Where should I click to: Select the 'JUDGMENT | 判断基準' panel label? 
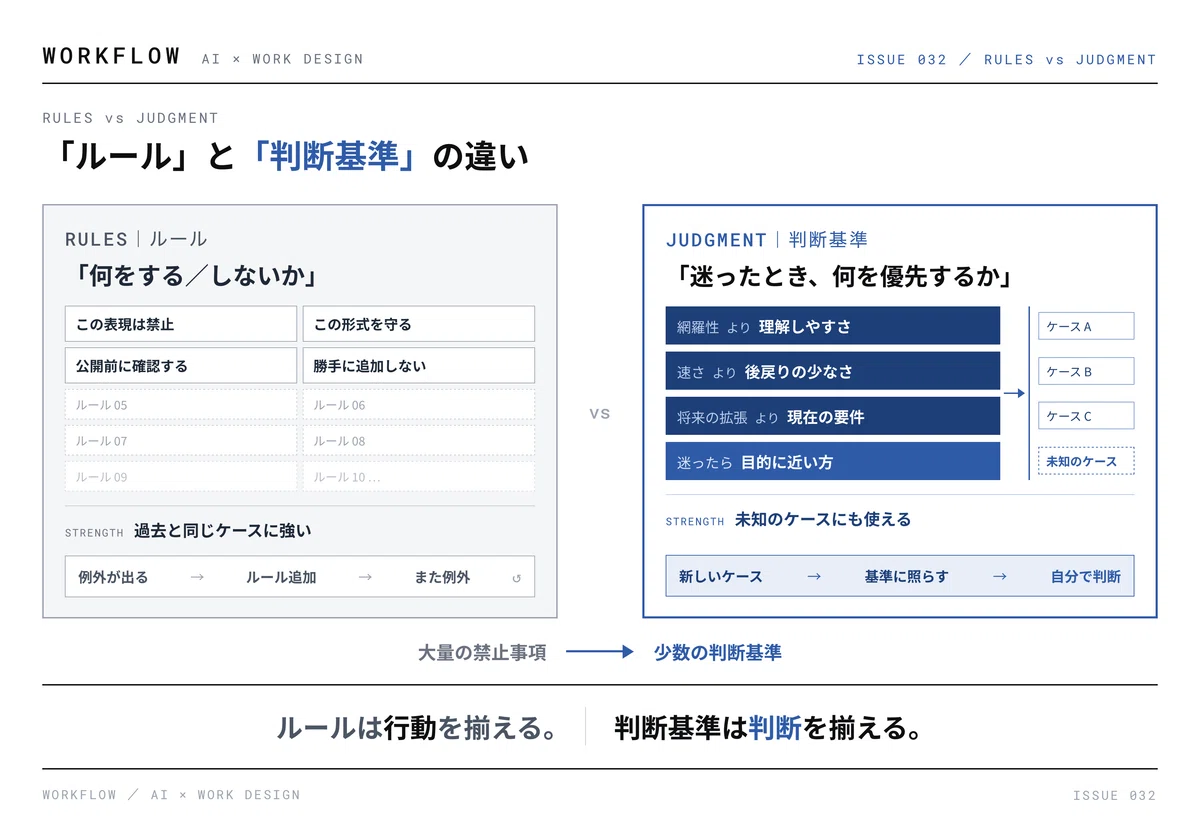click(767, 240)
